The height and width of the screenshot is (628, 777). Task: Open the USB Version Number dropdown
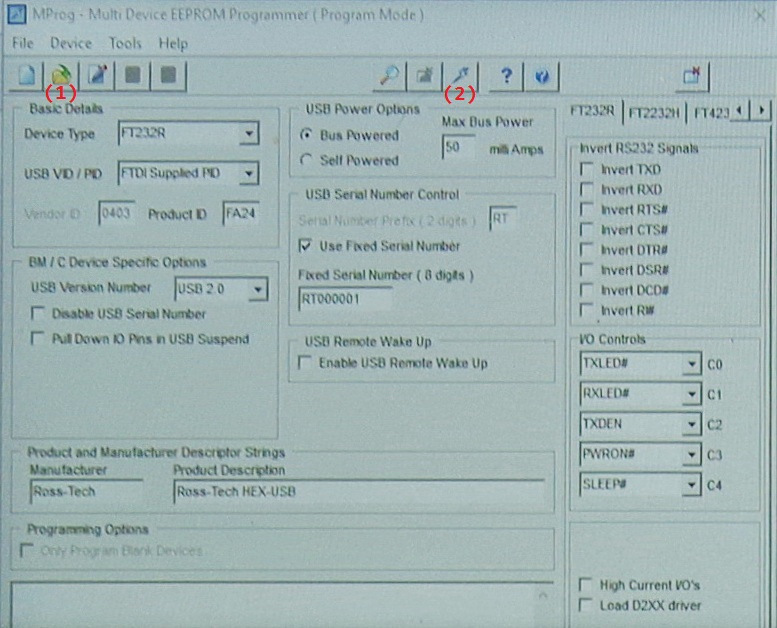pyautogui.click(x=258, y=289)
